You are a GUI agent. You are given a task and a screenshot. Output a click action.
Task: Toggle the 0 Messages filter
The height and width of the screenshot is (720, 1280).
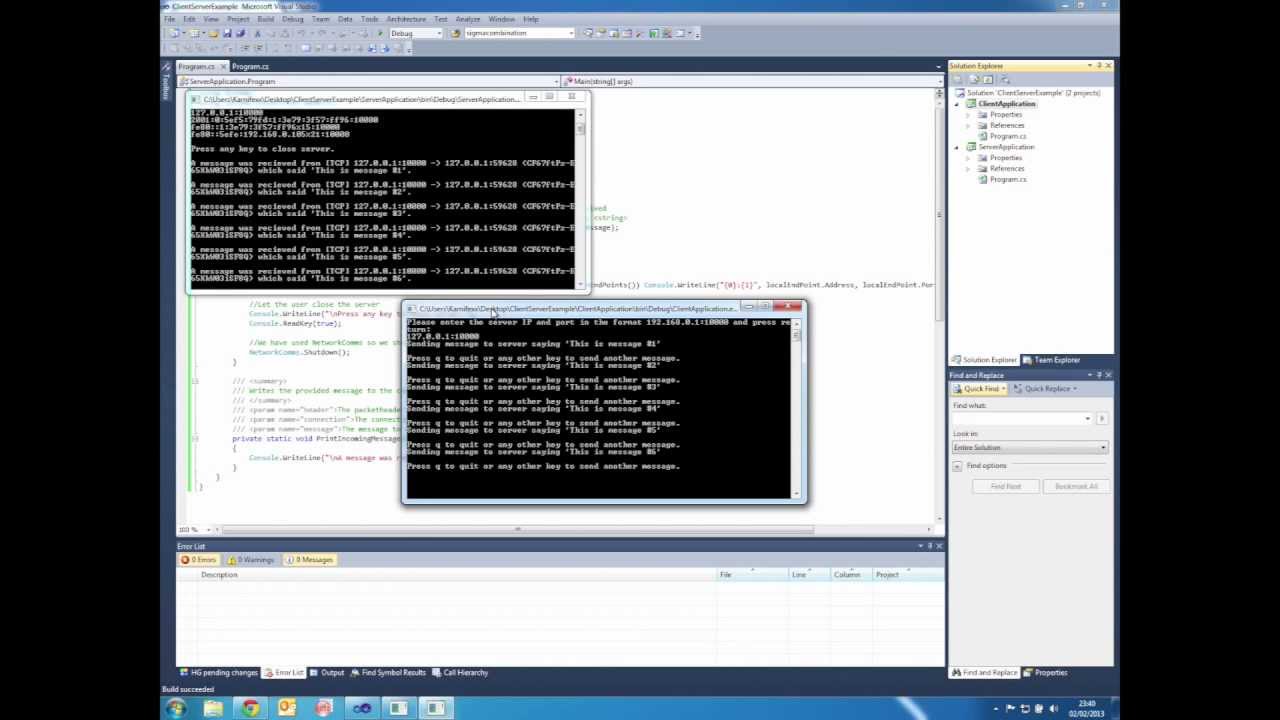click(x=311, y=560)
